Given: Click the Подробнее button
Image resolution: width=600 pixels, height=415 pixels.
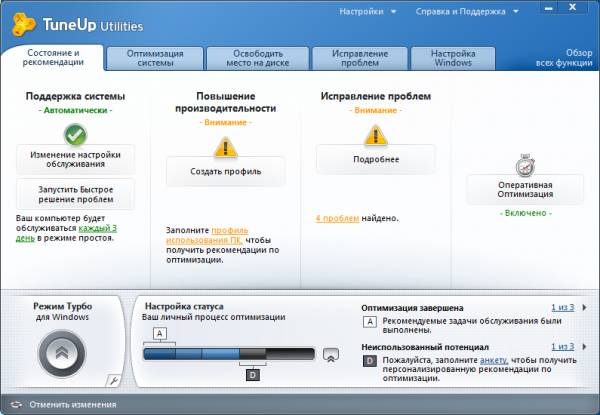Looking at the screenshot, I should click(376, 159).
